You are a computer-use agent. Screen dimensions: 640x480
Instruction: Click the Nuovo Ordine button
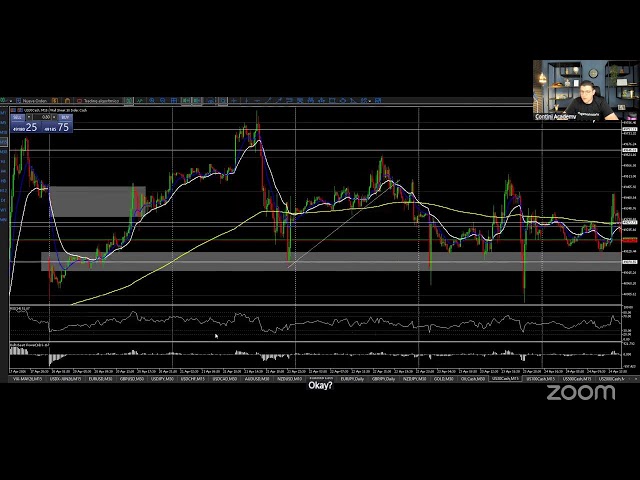point(32,100)
